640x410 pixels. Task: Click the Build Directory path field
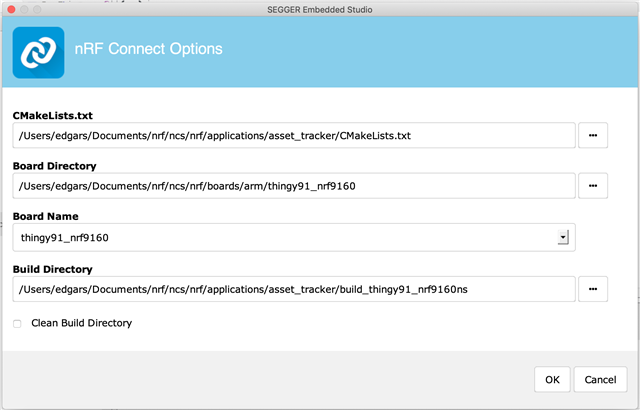pos(294,289)
